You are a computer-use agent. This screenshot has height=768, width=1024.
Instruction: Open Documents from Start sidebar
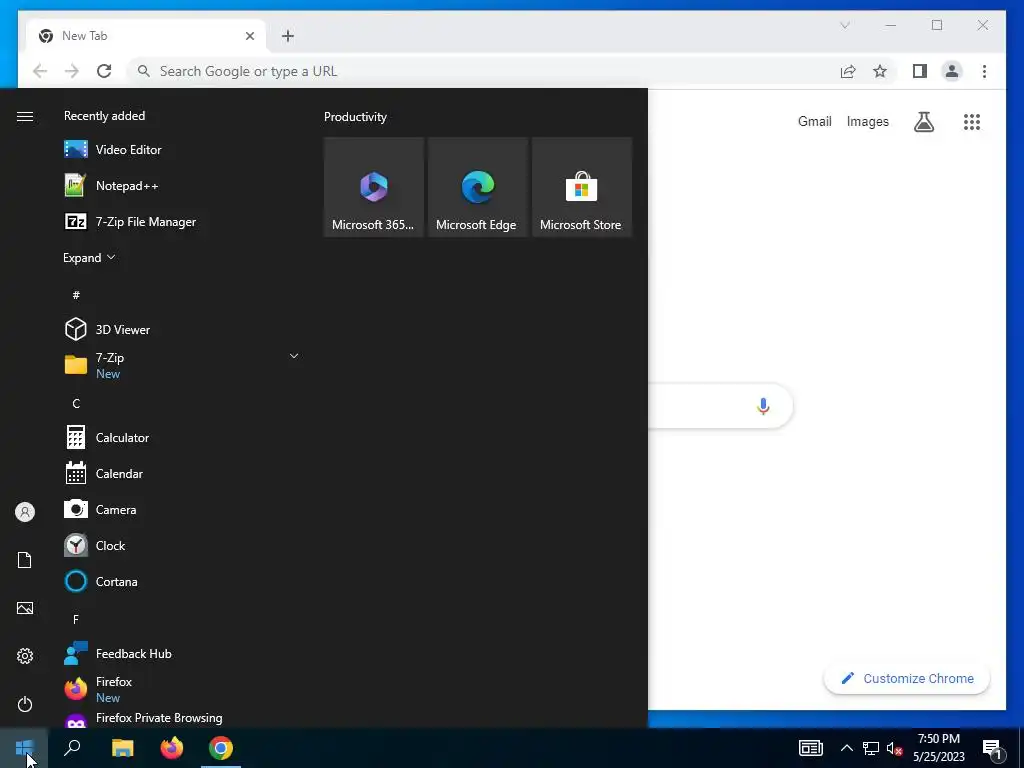pos(25,560)
